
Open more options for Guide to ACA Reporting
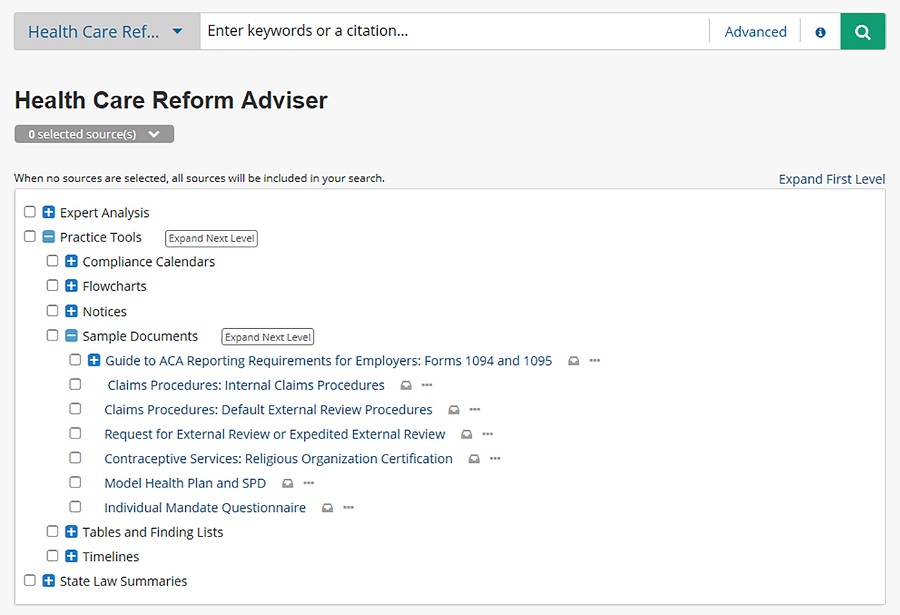[x=595, y=361]
